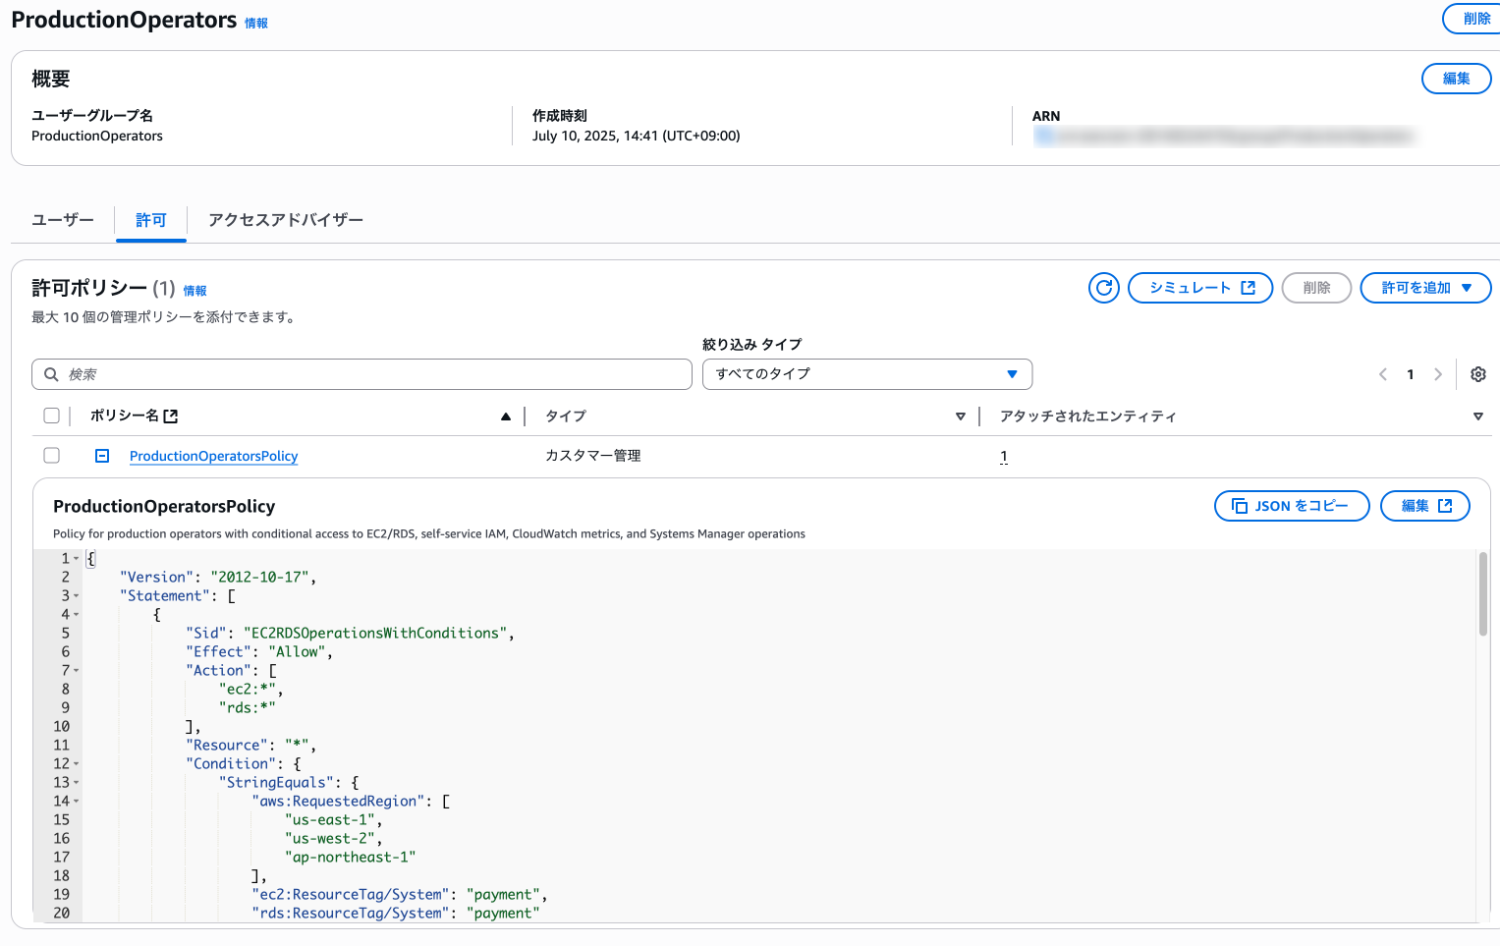
Task: Click ProductionOperators group name value in 概要
Action: (97, 136)
